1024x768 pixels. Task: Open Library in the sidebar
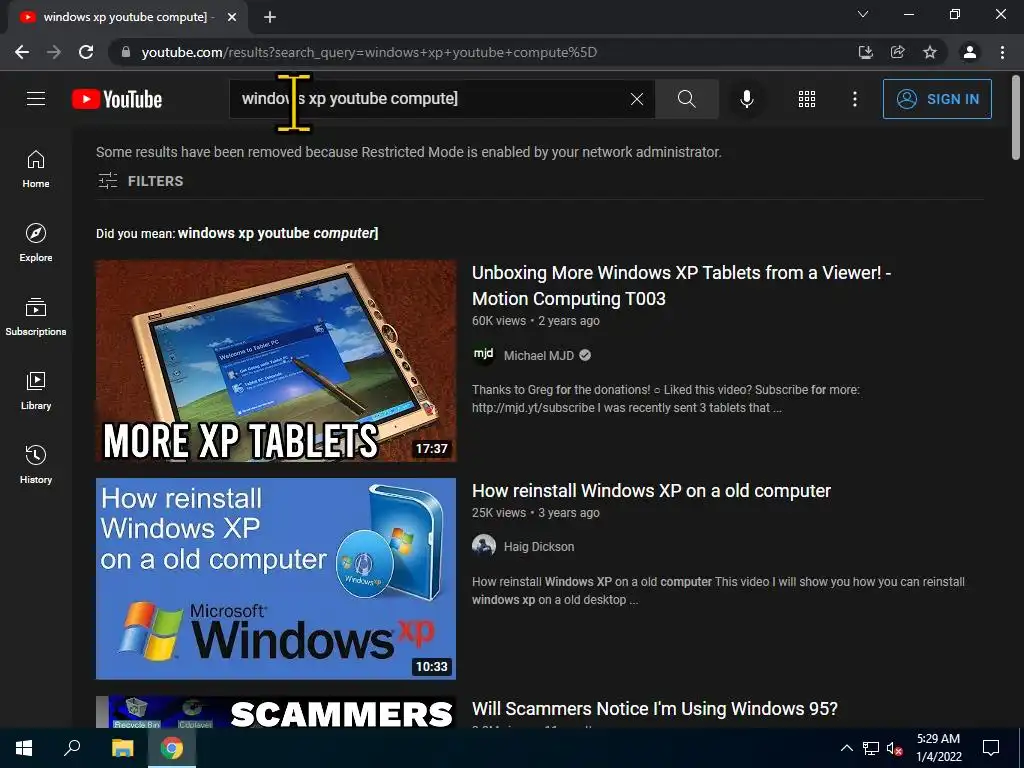point(36,391)
